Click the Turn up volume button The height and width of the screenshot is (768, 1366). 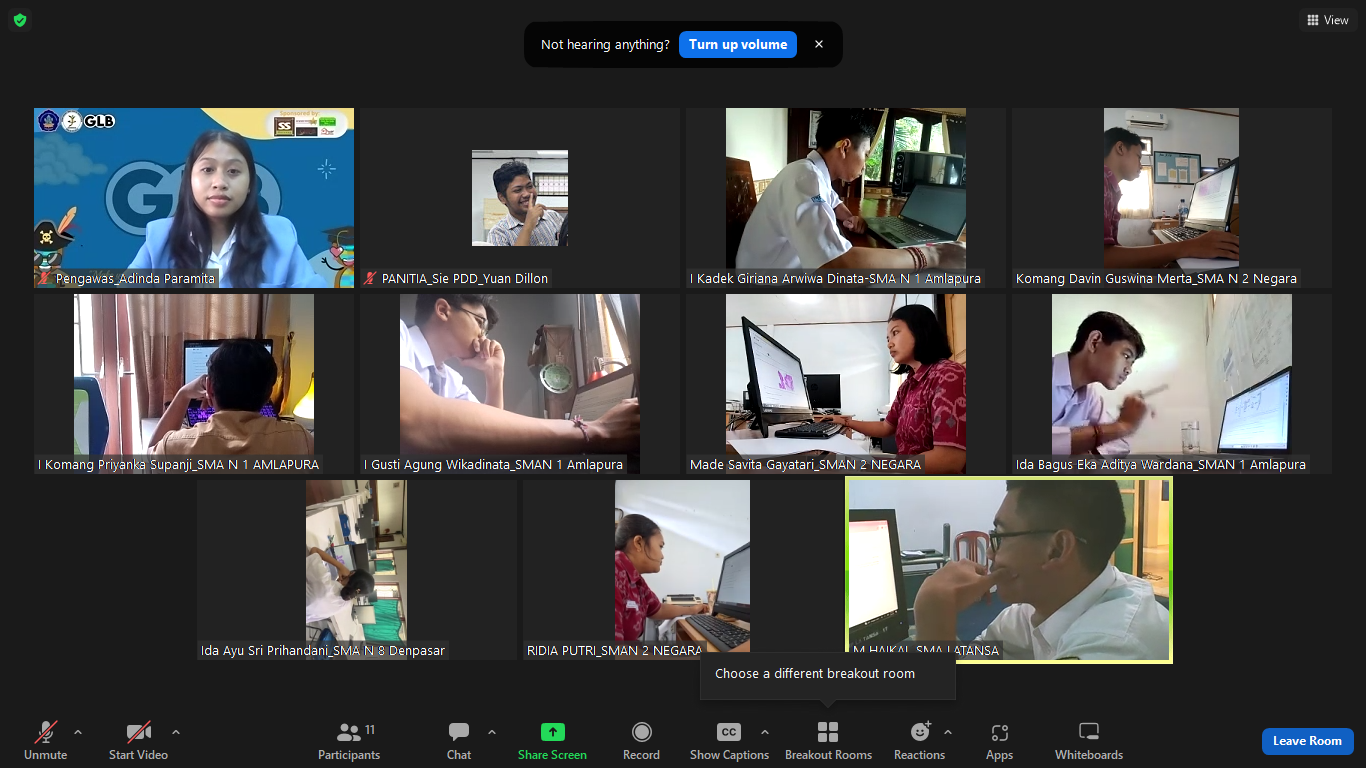click(738, 45)
